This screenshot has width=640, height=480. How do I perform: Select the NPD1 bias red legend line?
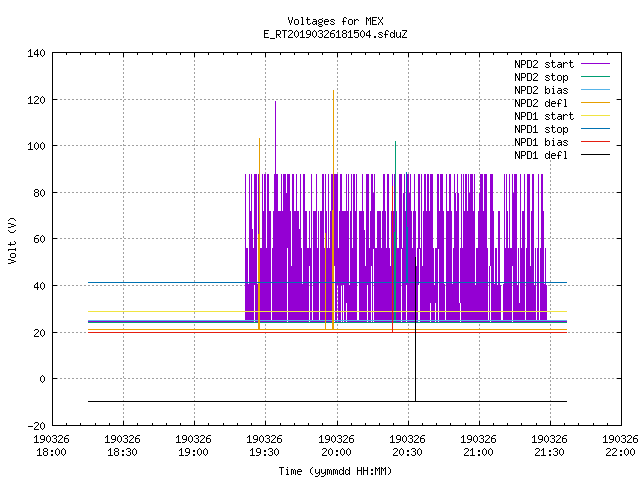(595, 142)
